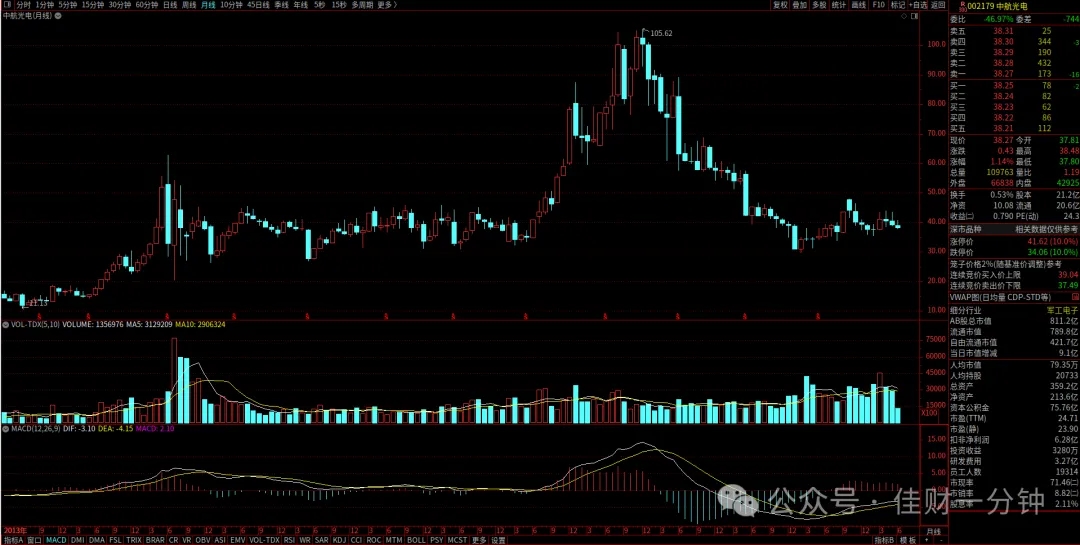Screen dimensions: 1080x545
Task: Switch to 季线 quarterly chart
Action: point(281,5)
